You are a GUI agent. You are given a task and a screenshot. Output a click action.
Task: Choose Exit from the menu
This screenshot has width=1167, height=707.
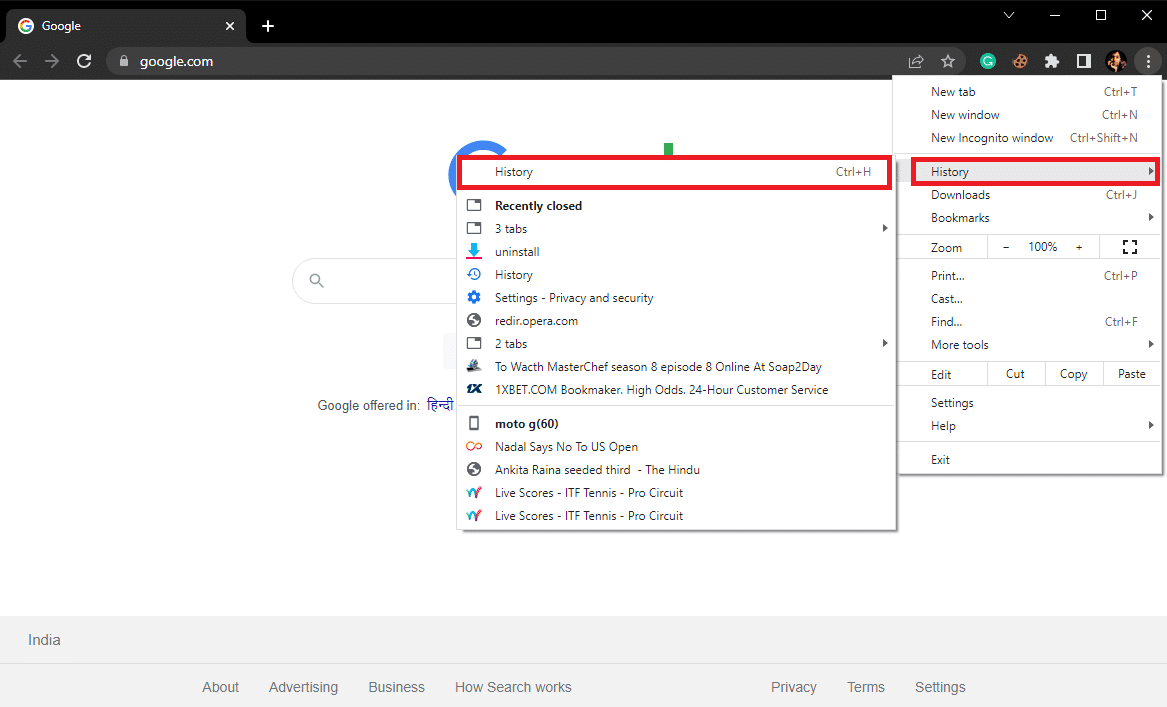(1029, 460)
